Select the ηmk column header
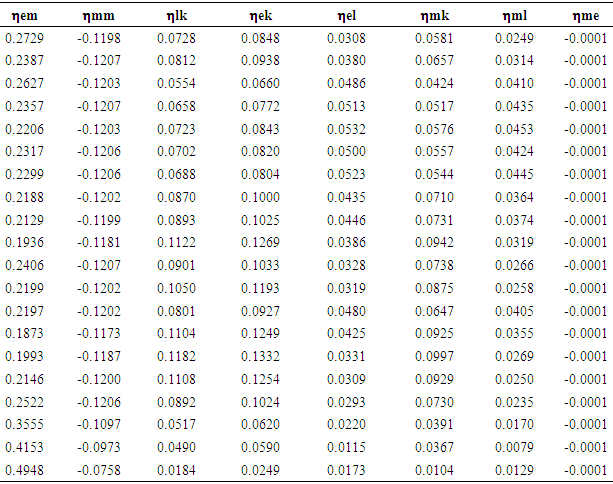Image resolution: width=613 pixels, height=484 pixels. click(x=434, y=16)
